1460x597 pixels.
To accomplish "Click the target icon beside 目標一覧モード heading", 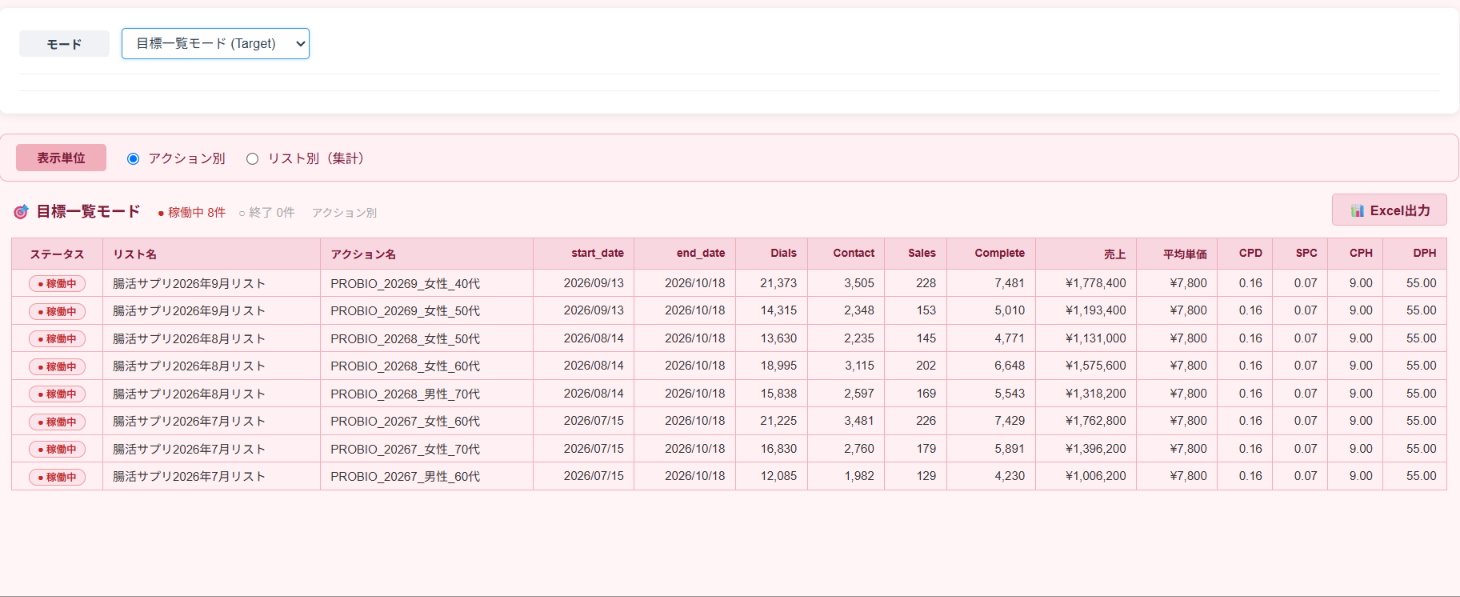I will (20, 212).
